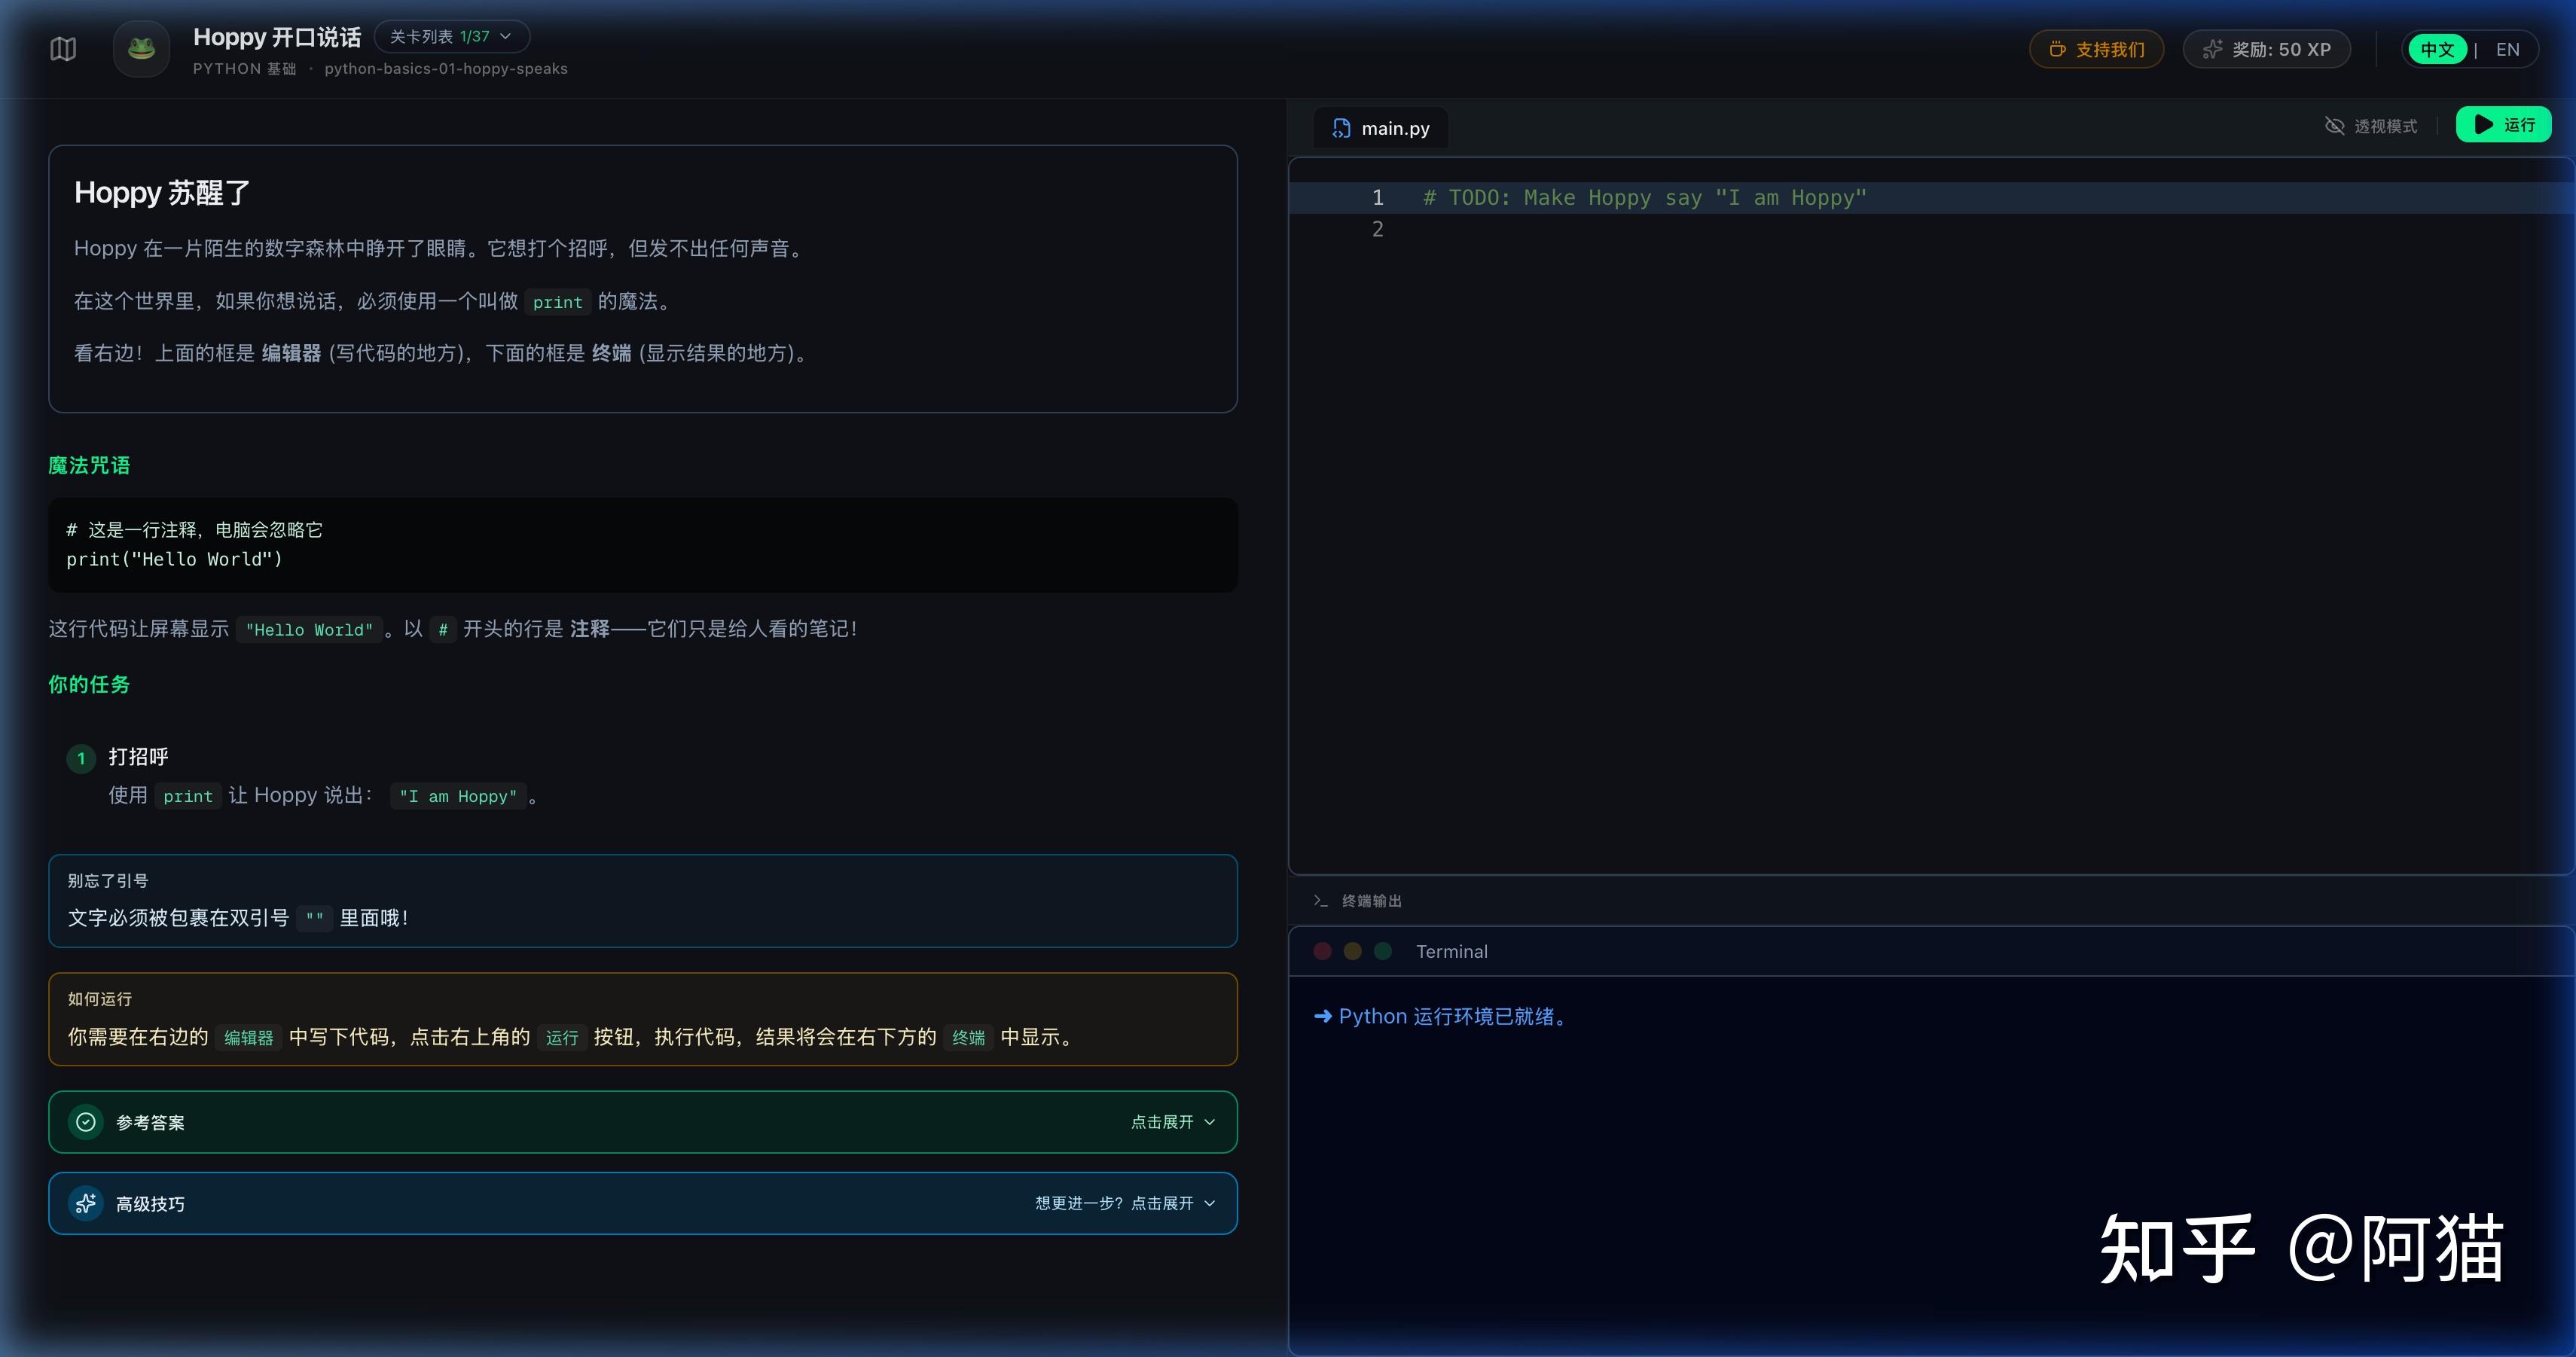
Task: Click the 支持我们 support button
Action: [2097, 50]
